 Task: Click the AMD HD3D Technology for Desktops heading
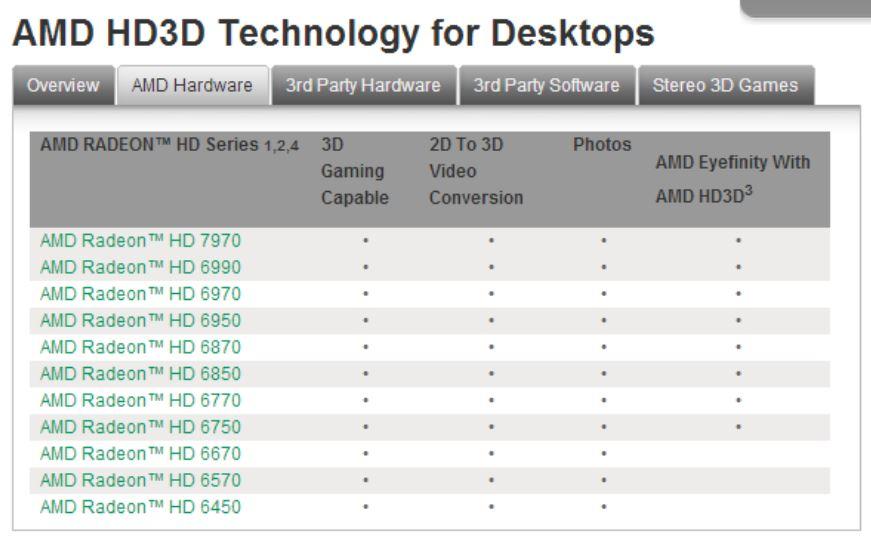point(333,33)
